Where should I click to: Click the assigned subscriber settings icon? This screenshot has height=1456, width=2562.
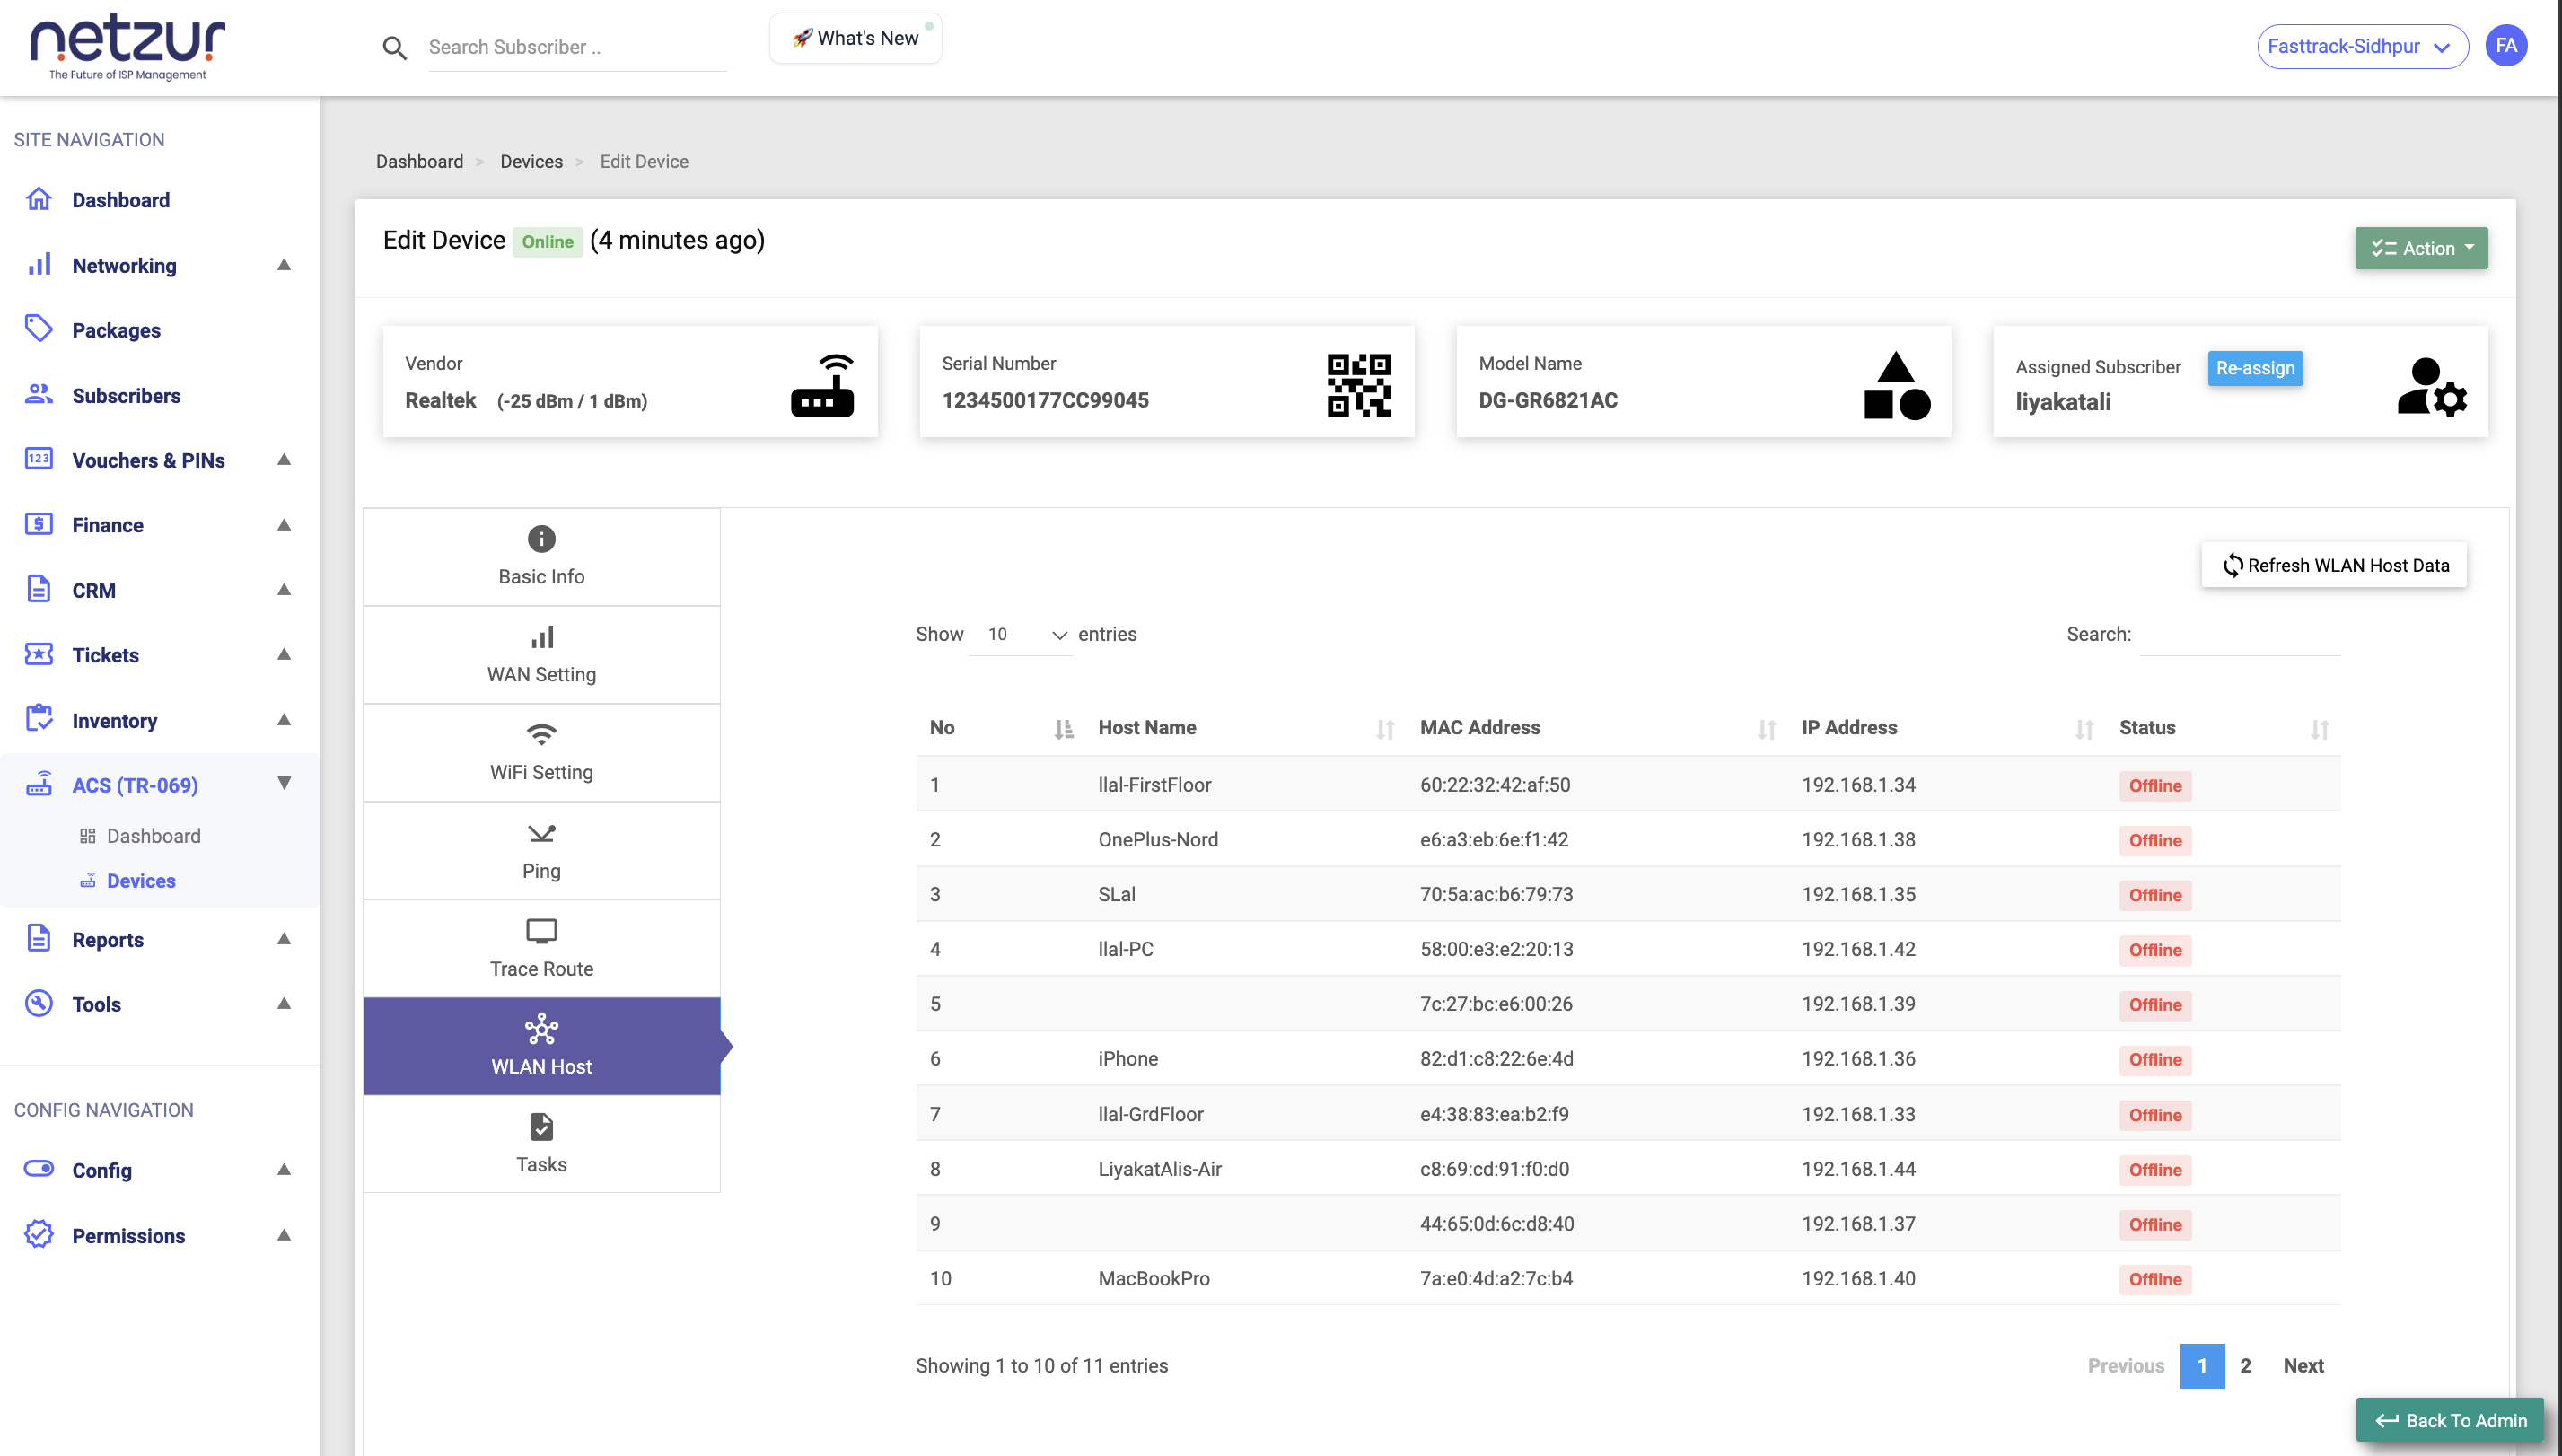[x=2431, y=387]
